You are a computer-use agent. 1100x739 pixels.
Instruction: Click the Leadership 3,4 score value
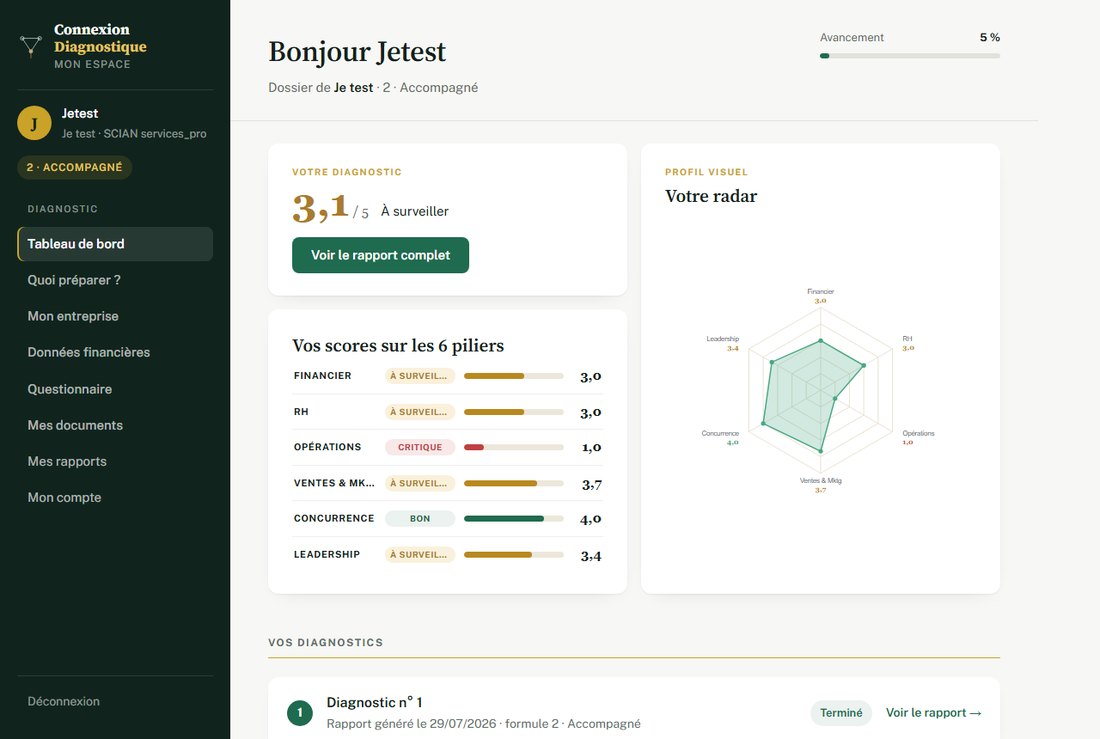pos(591,556)
